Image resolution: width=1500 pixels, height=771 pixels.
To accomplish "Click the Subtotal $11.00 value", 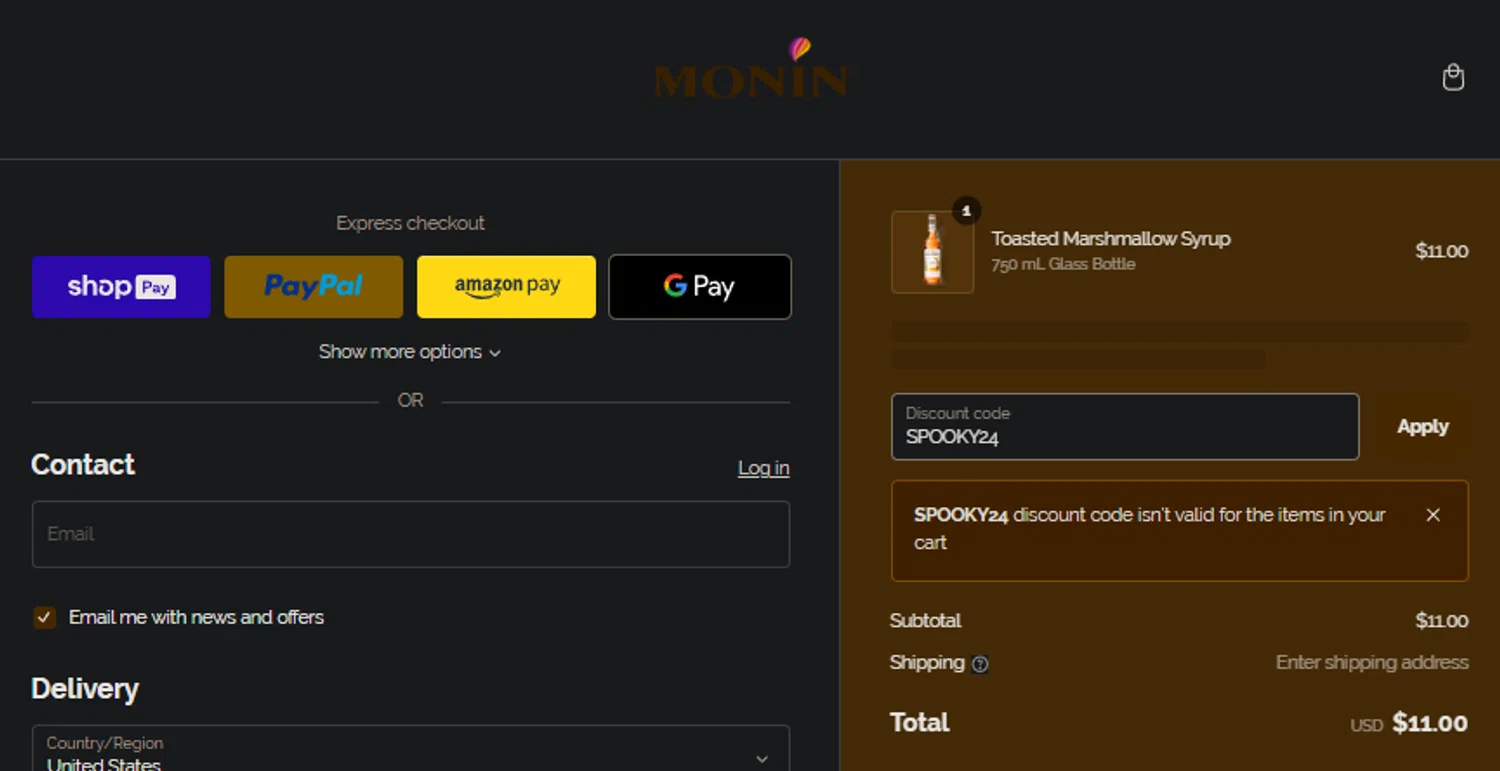I will (x=1442, y=621).
